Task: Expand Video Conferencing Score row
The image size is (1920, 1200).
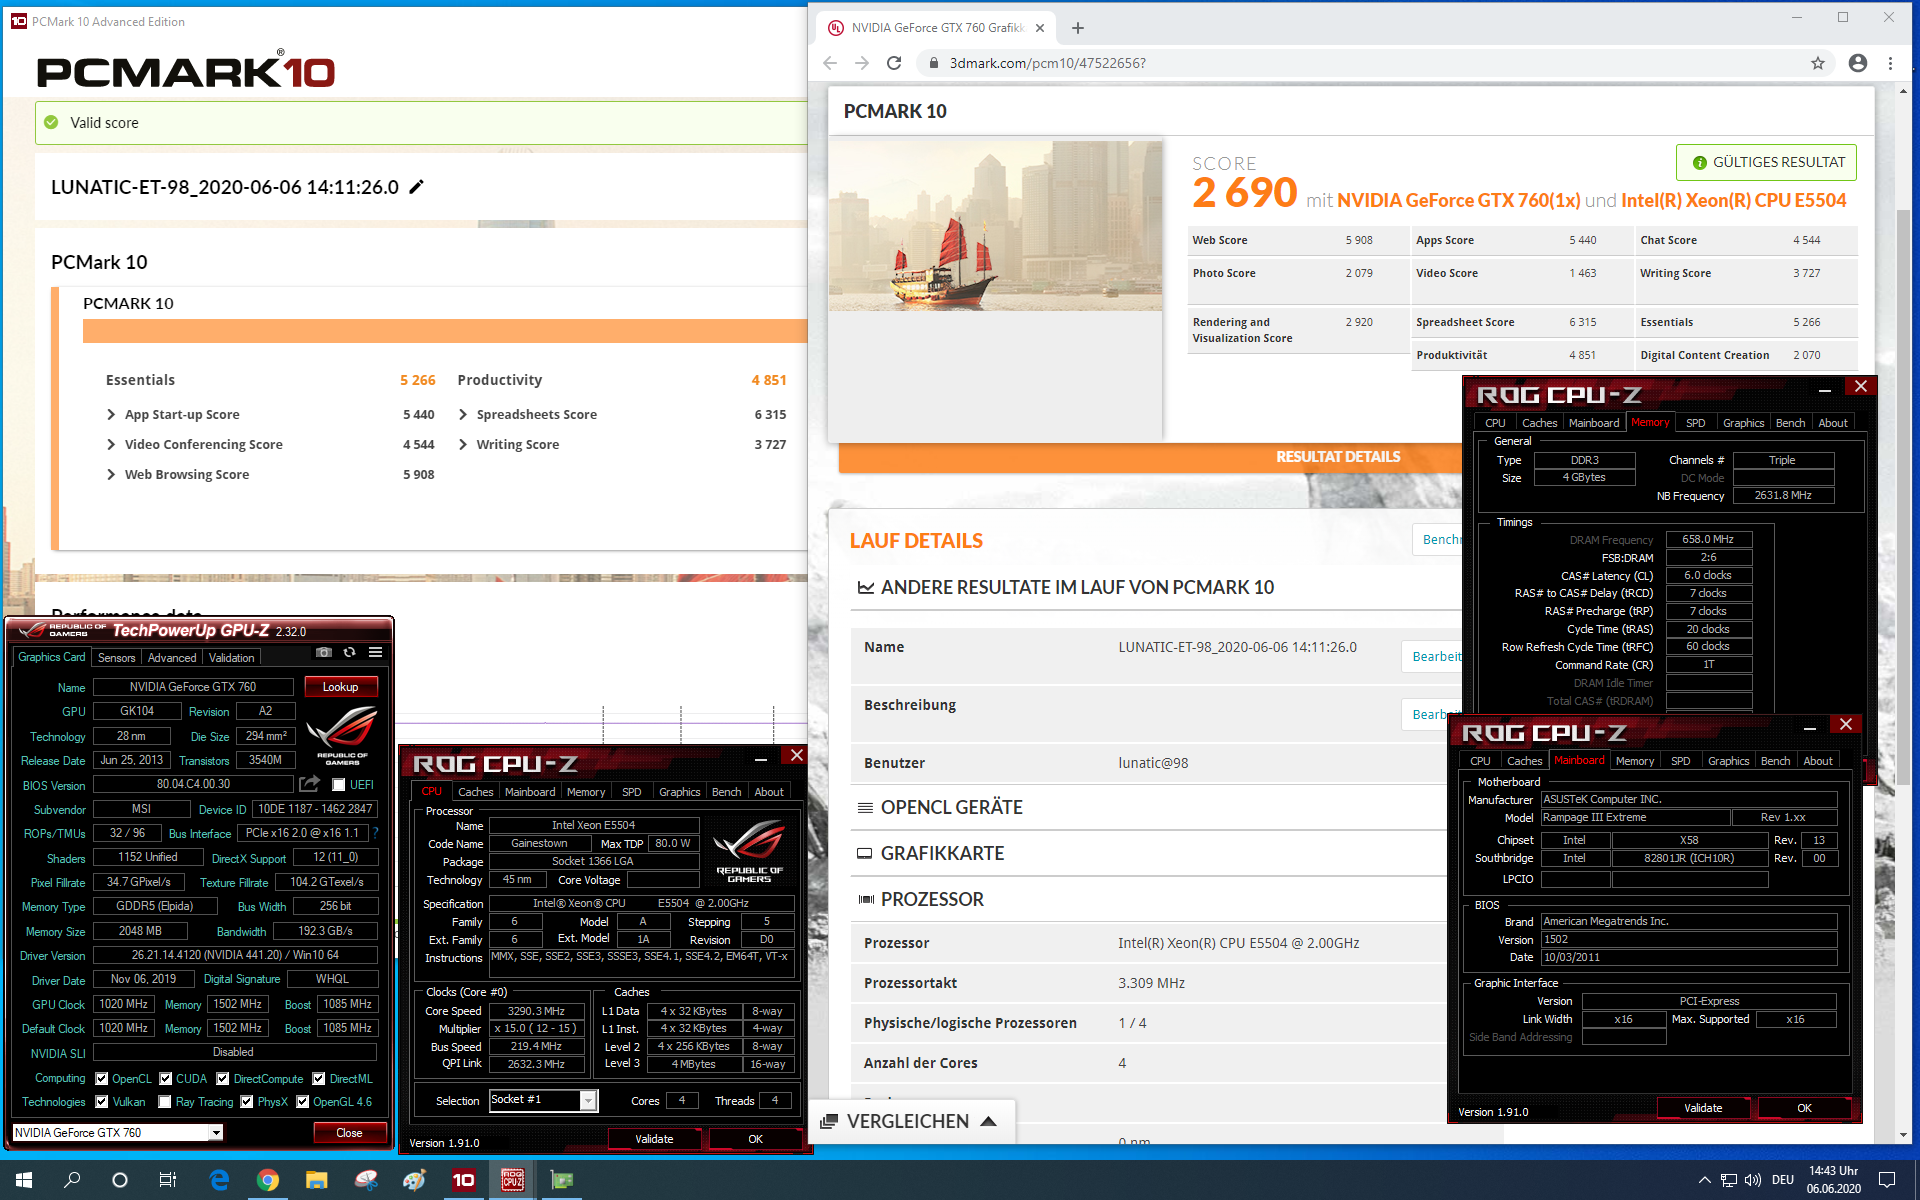Action: pyautogui.click(x=112, y=445)
